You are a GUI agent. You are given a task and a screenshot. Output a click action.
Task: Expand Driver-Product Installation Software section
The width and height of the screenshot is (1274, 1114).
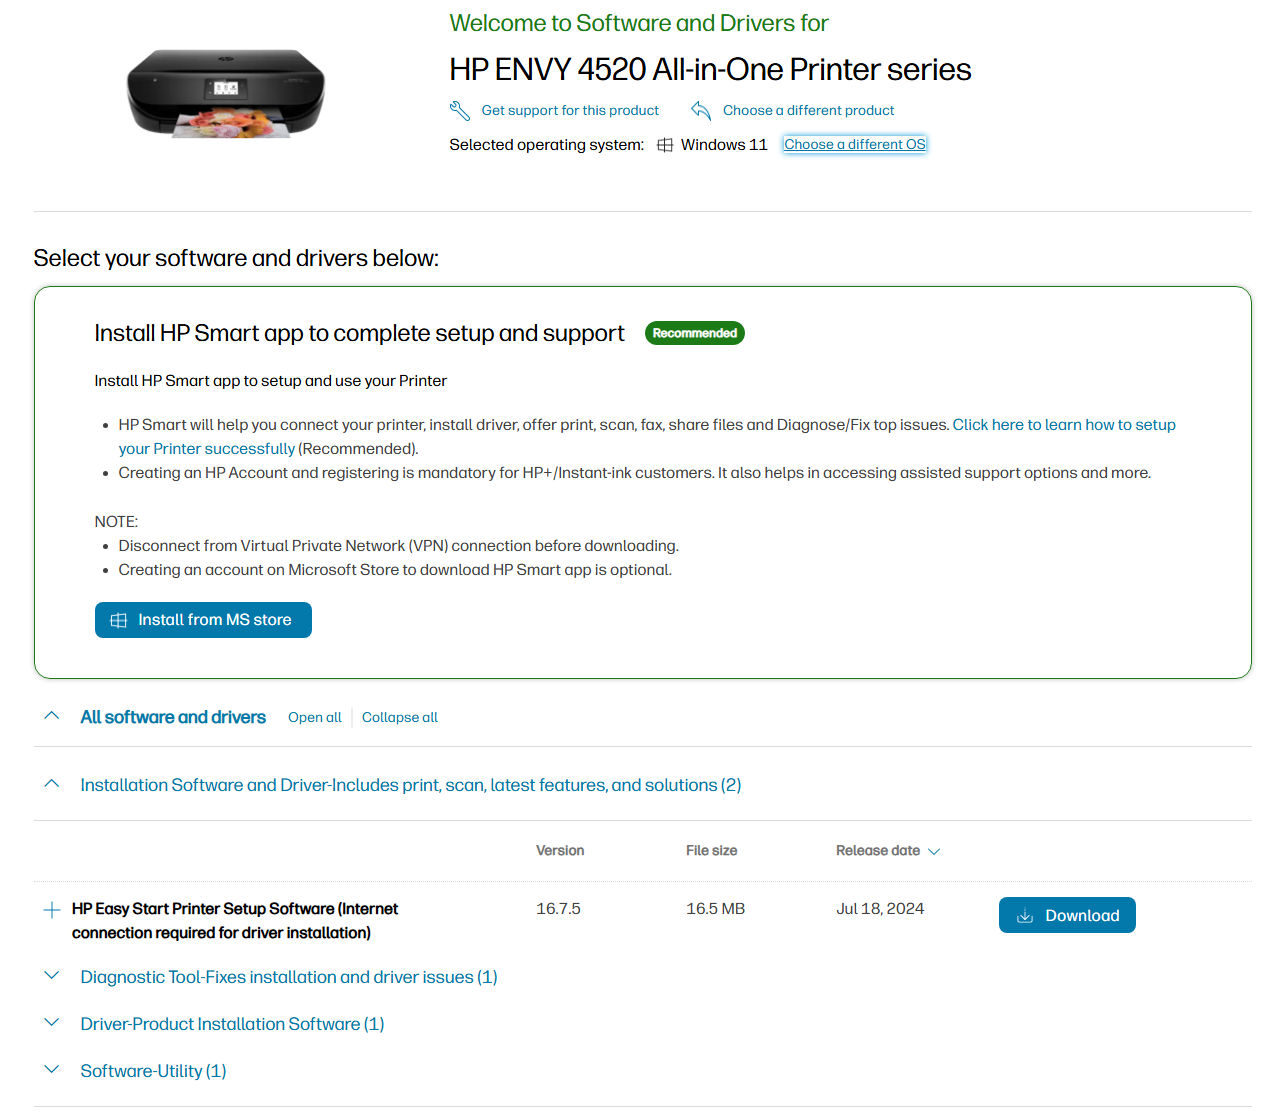52,1023
